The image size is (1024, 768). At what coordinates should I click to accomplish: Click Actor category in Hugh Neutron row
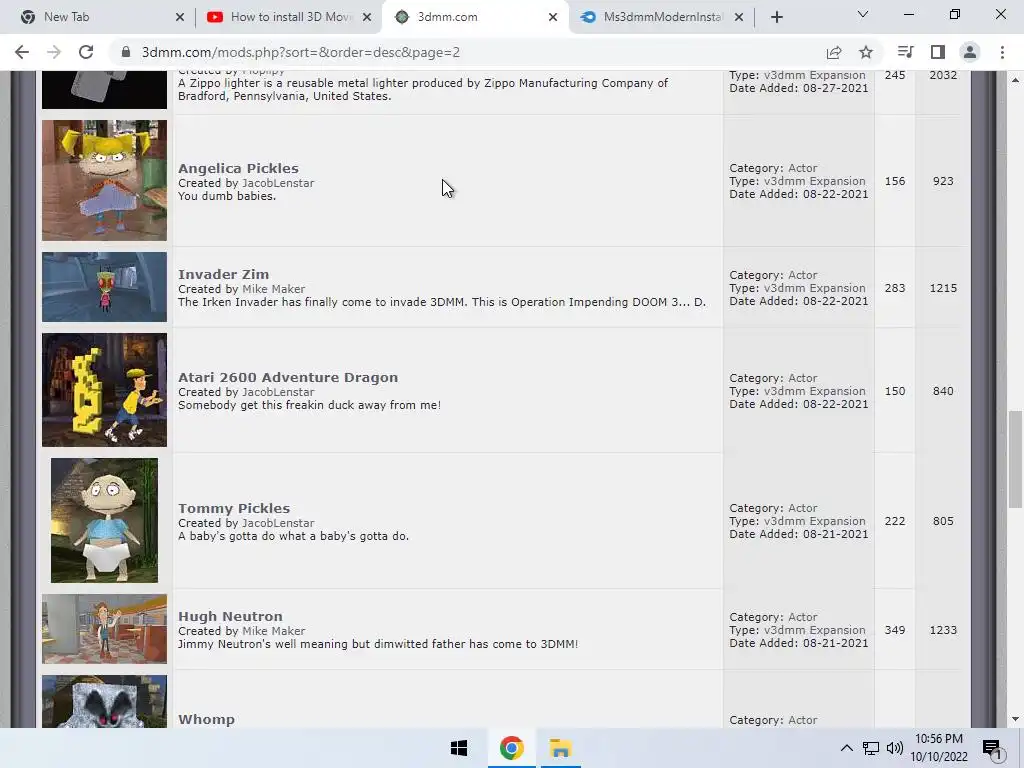click(x=803, y=617)
